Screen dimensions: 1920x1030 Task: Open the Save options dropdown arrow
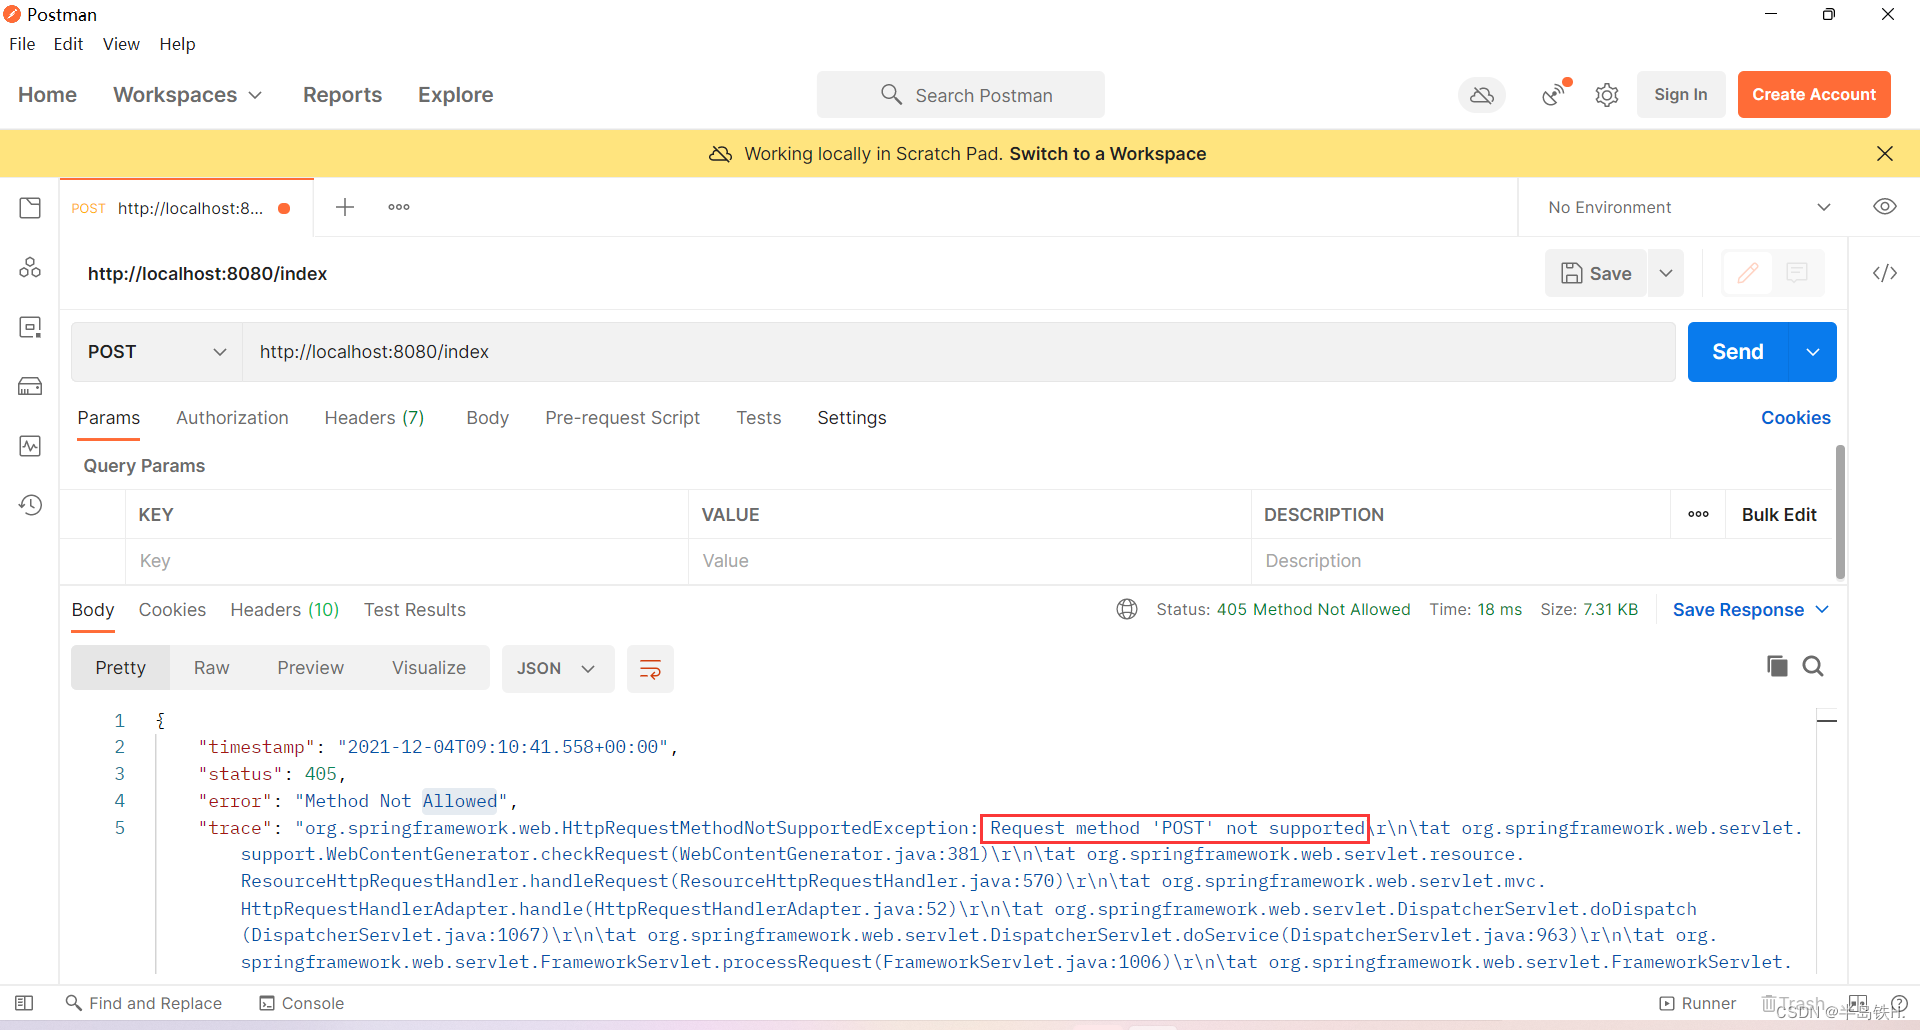pos(1665,273)
